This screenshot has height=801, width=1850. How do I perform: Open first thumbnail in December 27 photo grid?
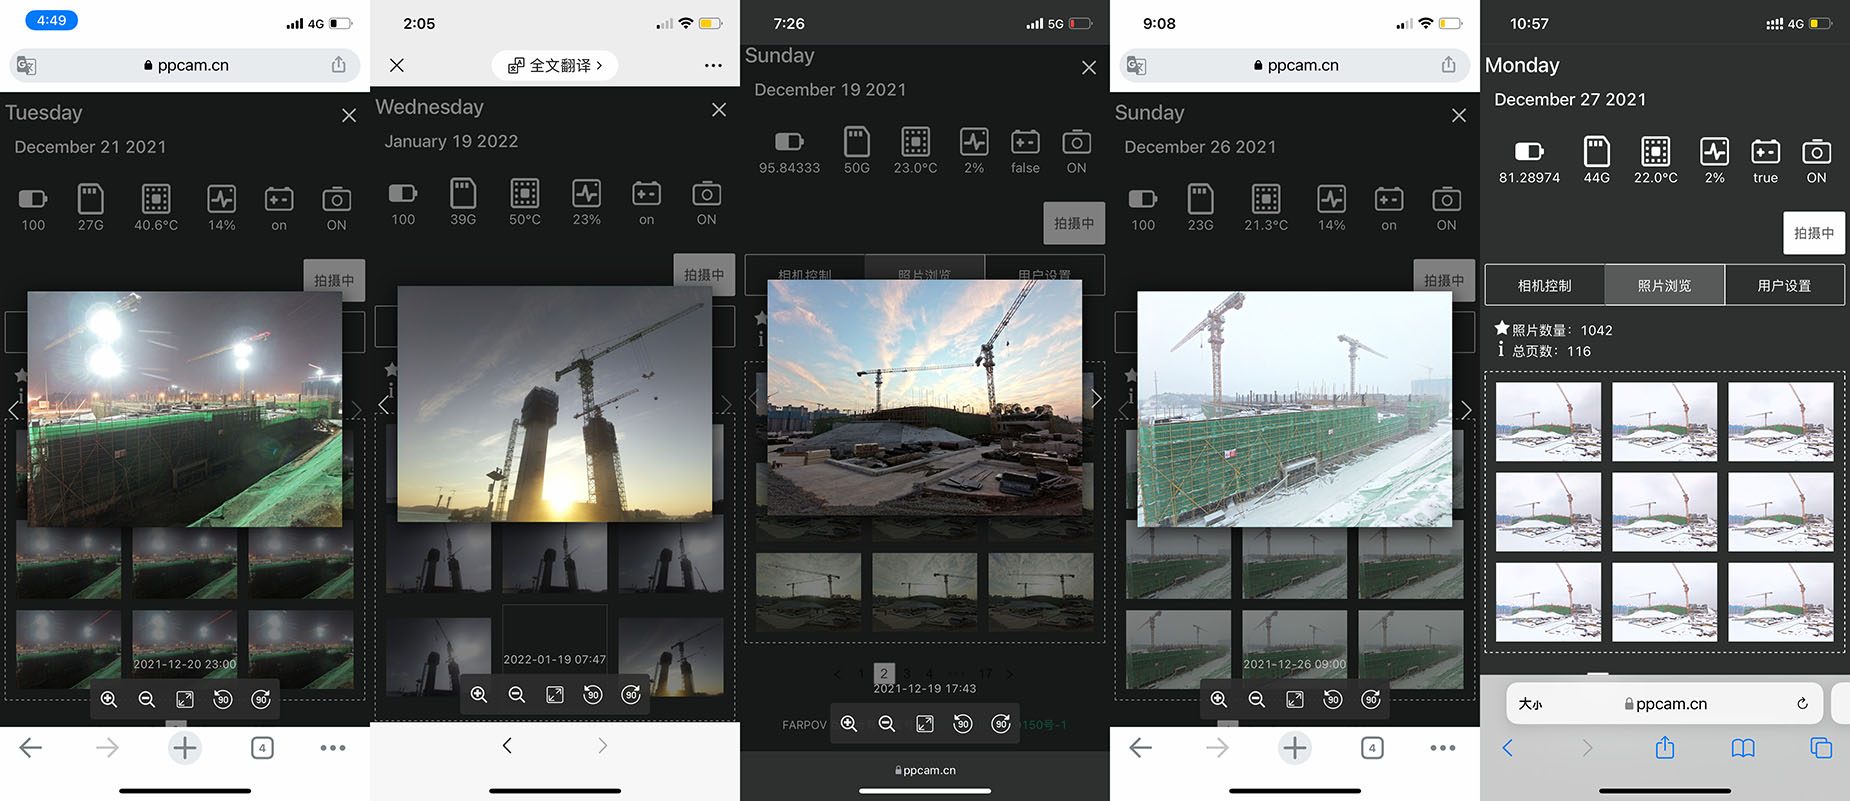1548,421
